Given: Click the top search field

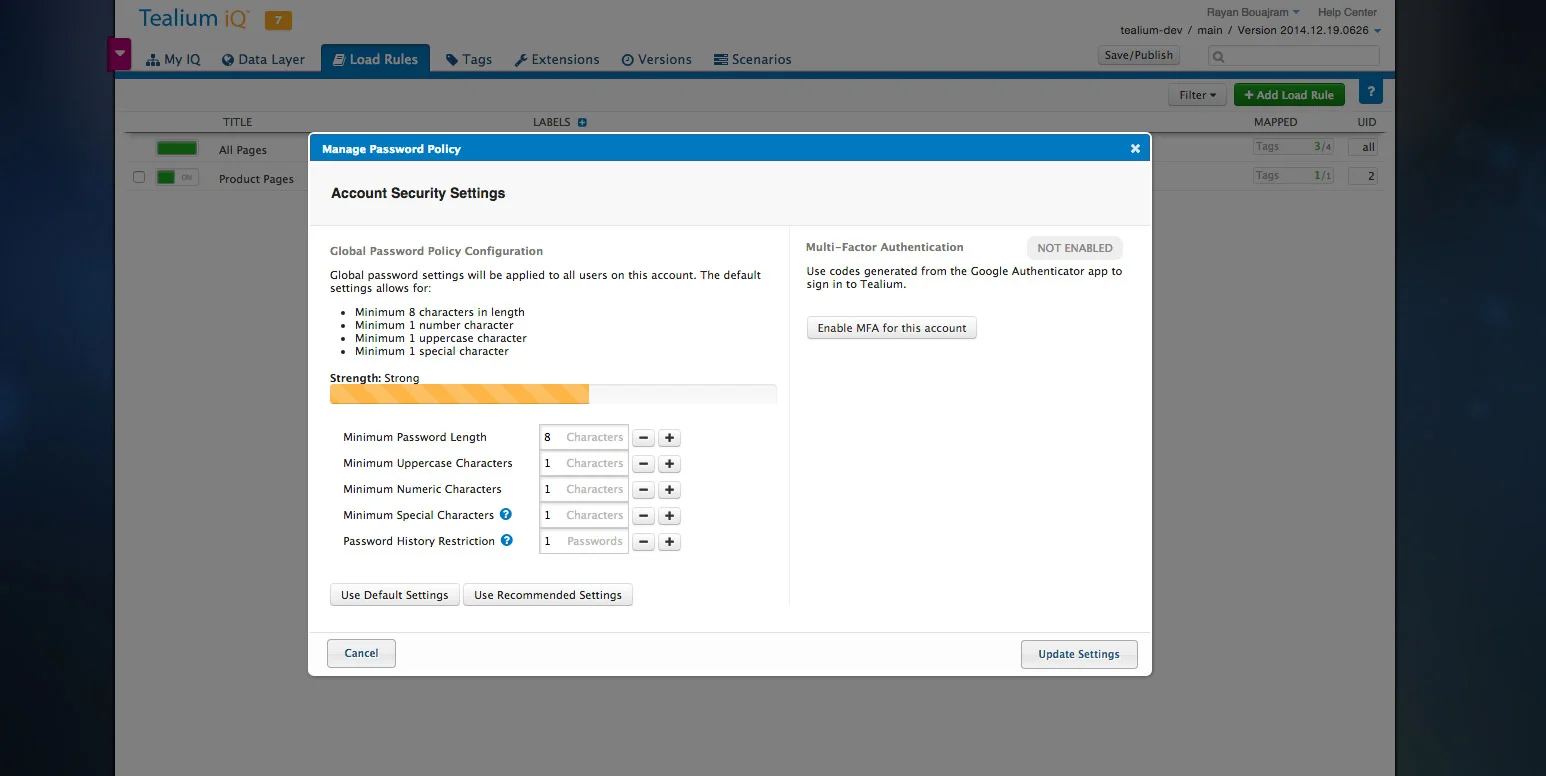Looking at the screenshot, I should coord(1294,56).
